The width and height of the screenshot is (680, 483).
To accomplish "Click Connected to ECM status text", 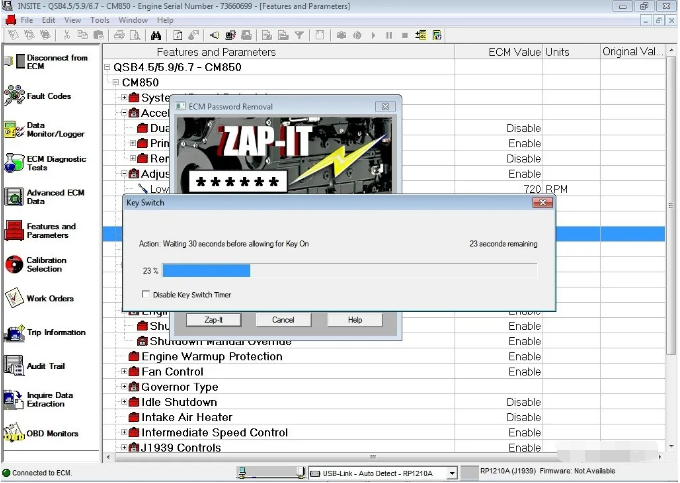I will 42,473.
